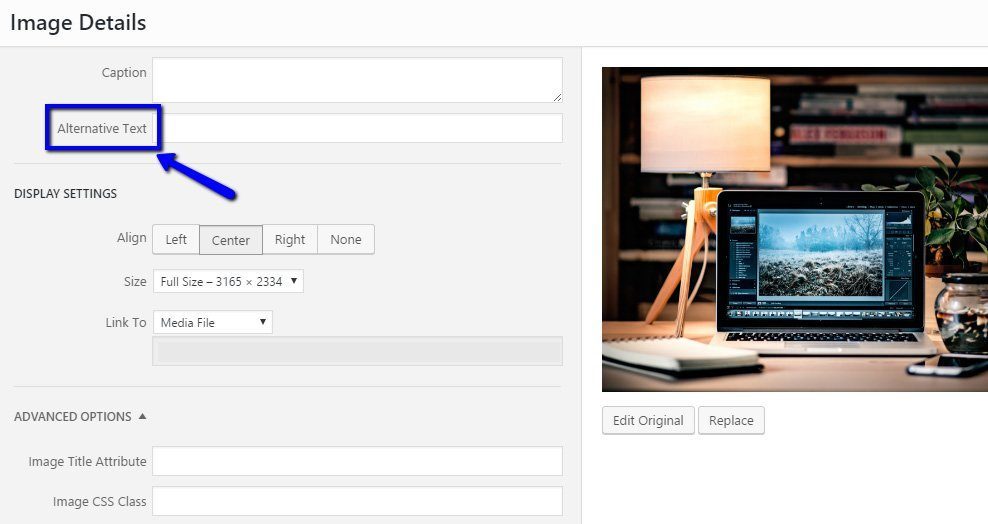988x524 pixels.
Task: Open the Link To dropdown showing Media File
Action: click(212, 322)
